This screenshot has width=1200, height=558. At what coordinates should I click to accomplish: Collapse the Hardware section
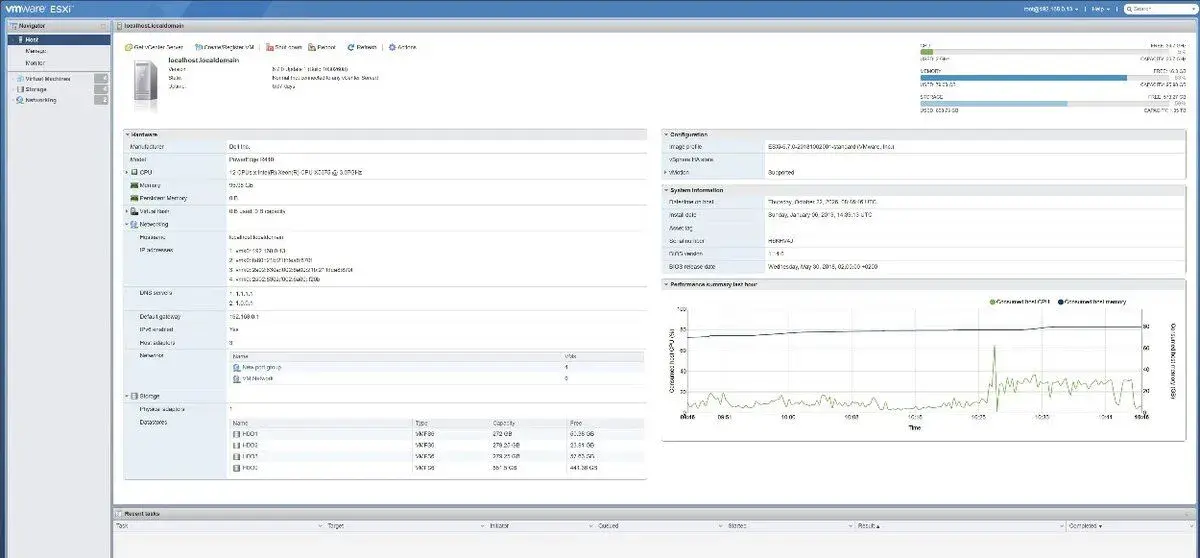click(127, 134)
